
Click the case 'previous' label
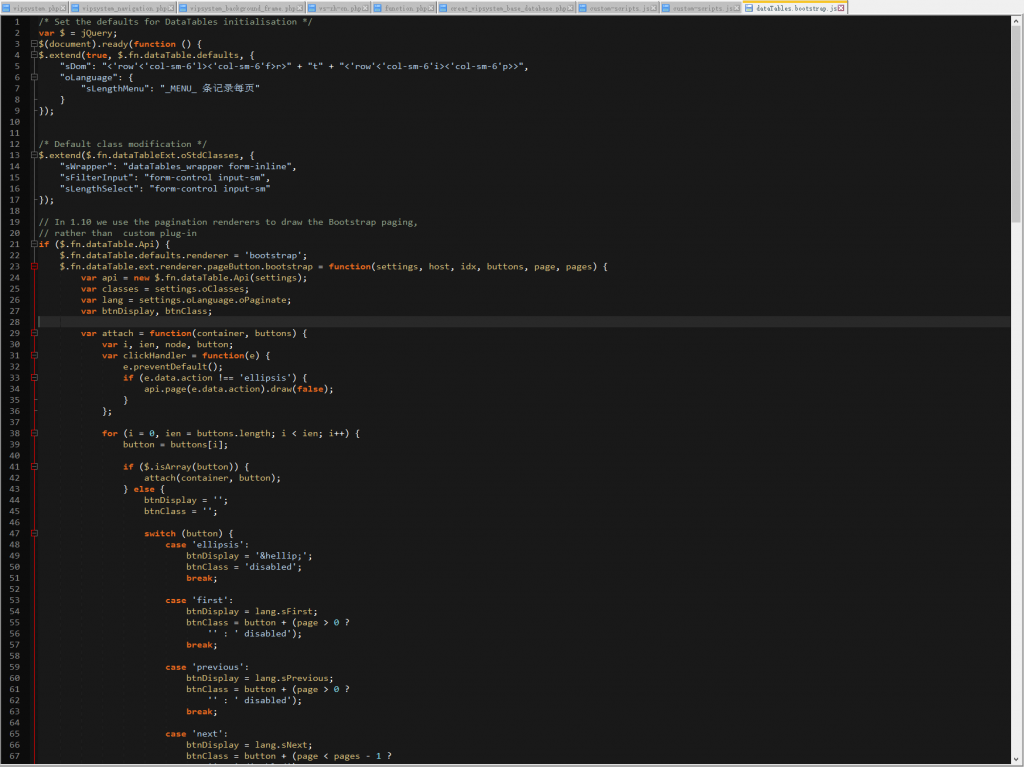click(x=207, y=667)
